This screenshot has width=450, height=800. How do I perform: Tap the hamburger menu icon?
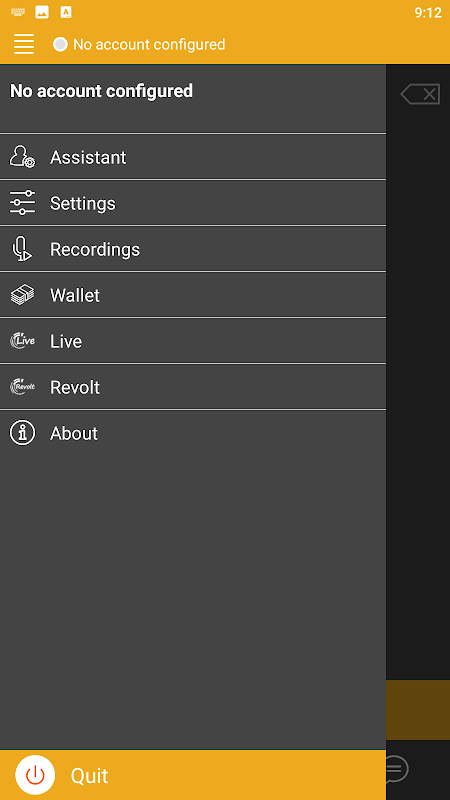point(24,44)
